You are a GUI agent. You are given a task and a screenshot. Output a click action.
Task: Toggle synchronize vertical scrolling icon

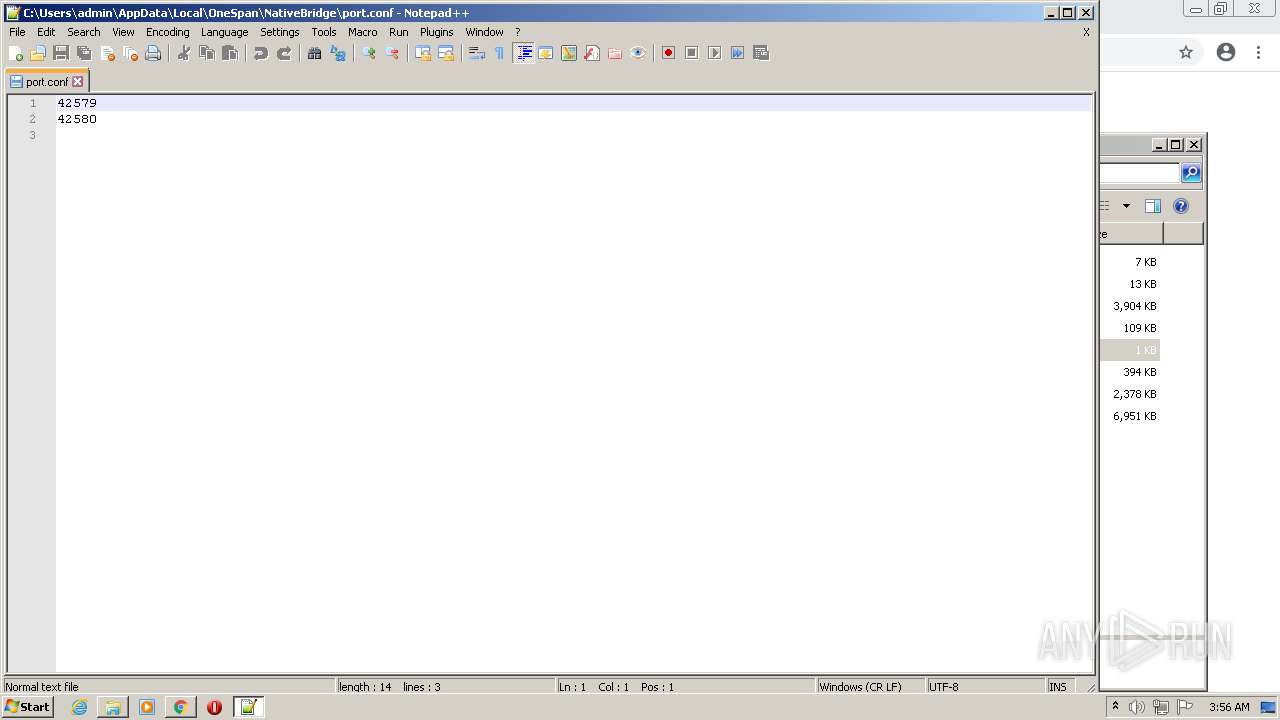coord(423,53)
